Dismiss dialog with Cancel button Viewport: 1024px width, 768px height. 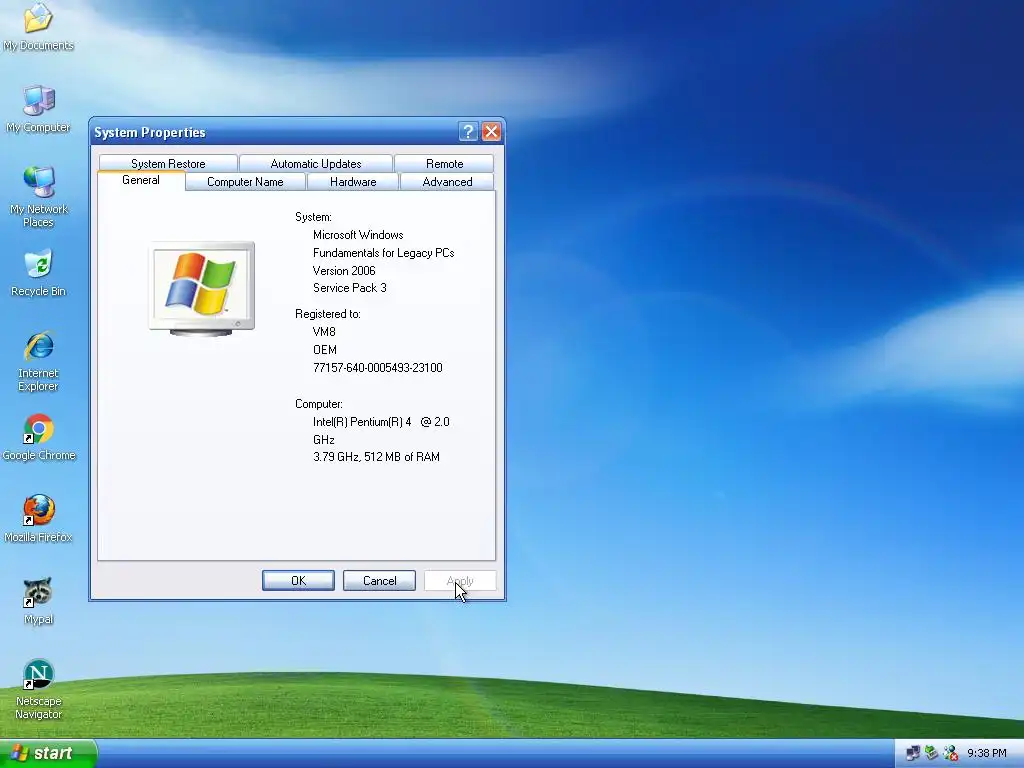(x=379, y=581)
